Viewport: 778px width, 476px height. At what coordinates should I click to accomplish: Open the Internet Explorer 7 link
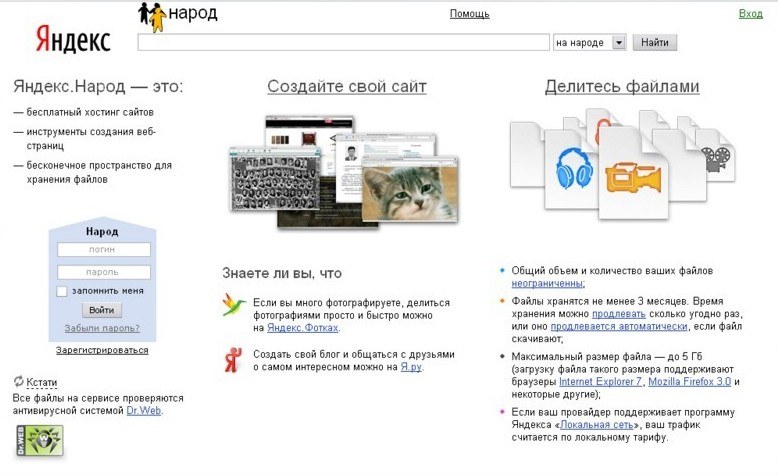pyautogui.click(x=600, y=381)
